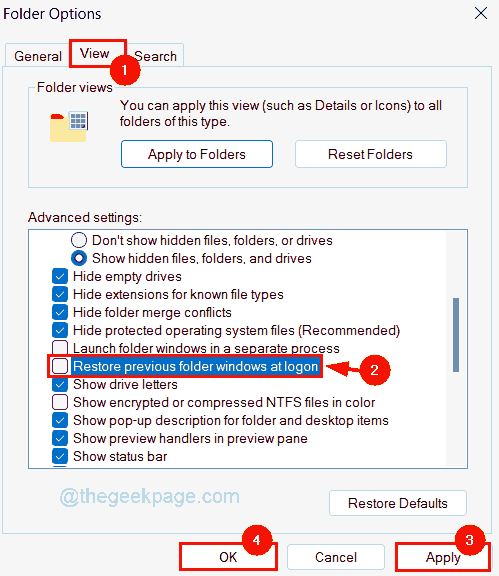Click Restore Defaults button
This screenshot has height=576, width=499.
398,503
